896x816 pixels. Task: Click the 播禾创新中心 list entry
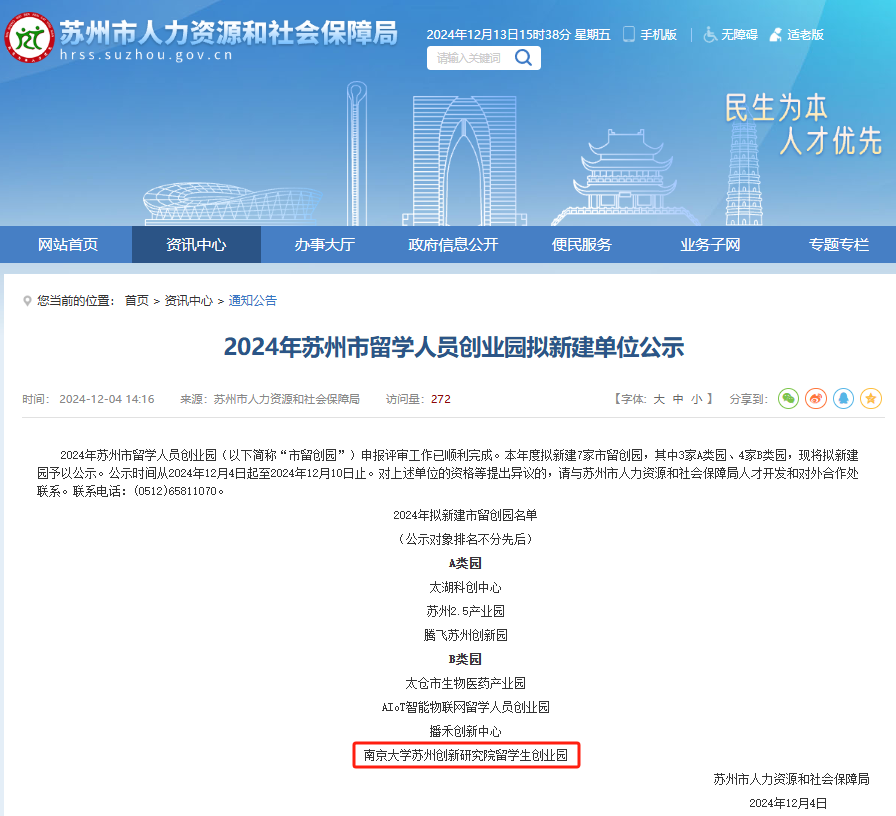(x=465, y=731)
